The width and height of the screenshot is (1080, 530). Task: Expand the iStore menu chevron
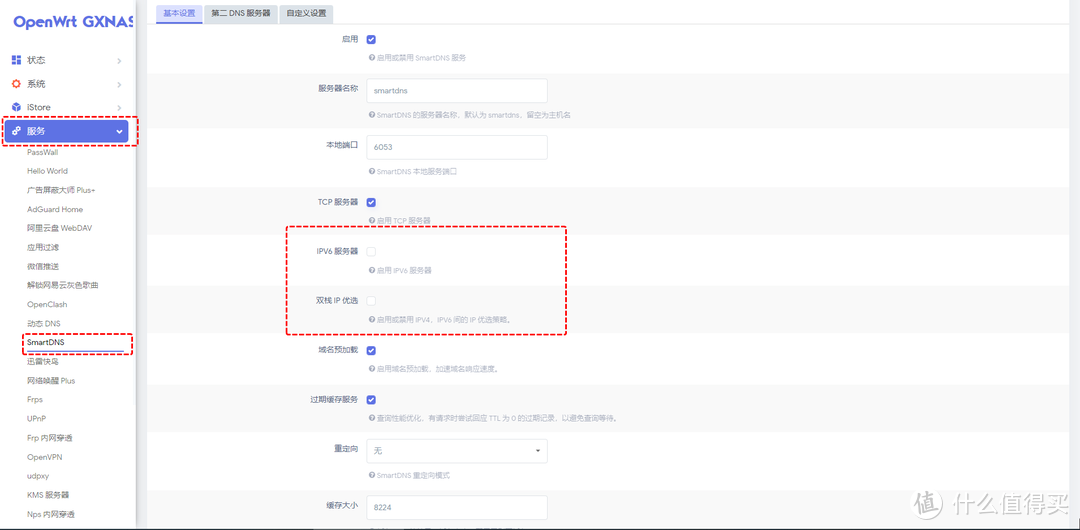[x=119, y=108]
